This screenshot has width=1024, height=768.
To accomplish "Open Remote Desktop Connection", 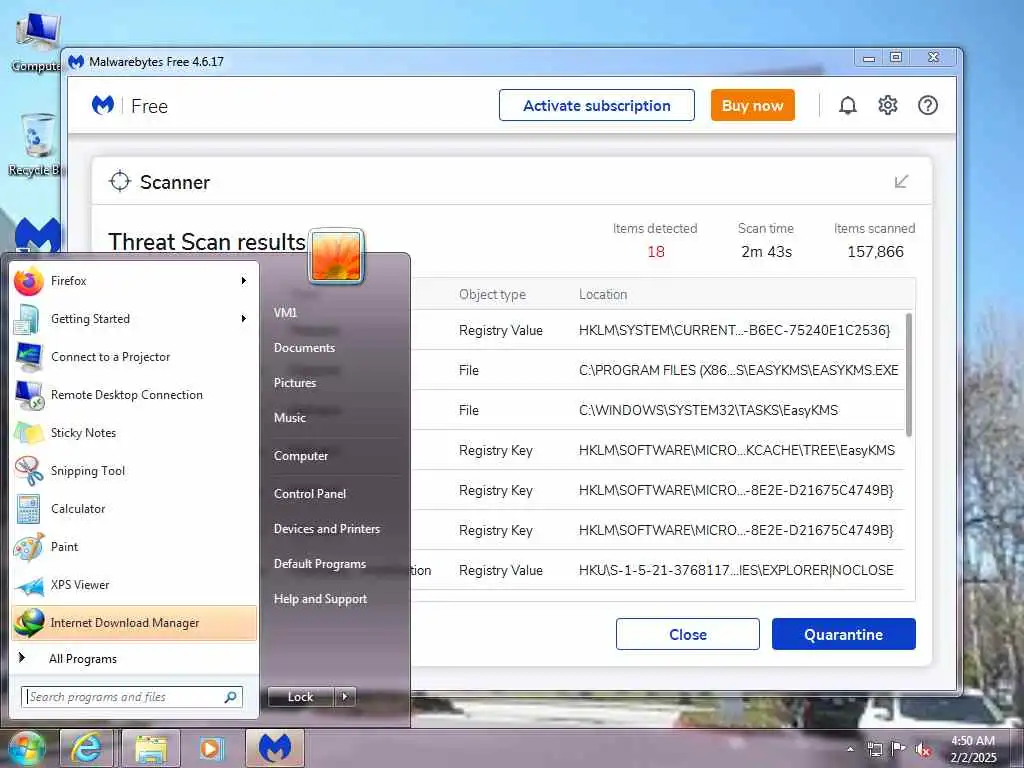I will tap(134, 394).
